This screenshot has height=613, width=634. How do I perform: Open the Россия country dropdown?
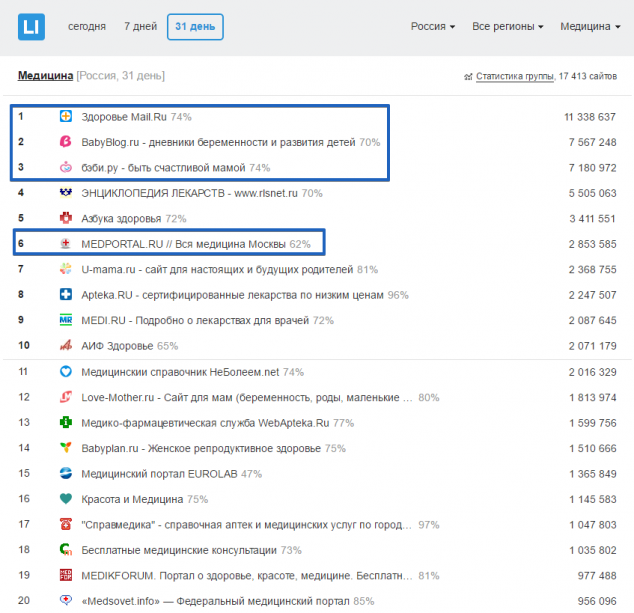point(433,27)
